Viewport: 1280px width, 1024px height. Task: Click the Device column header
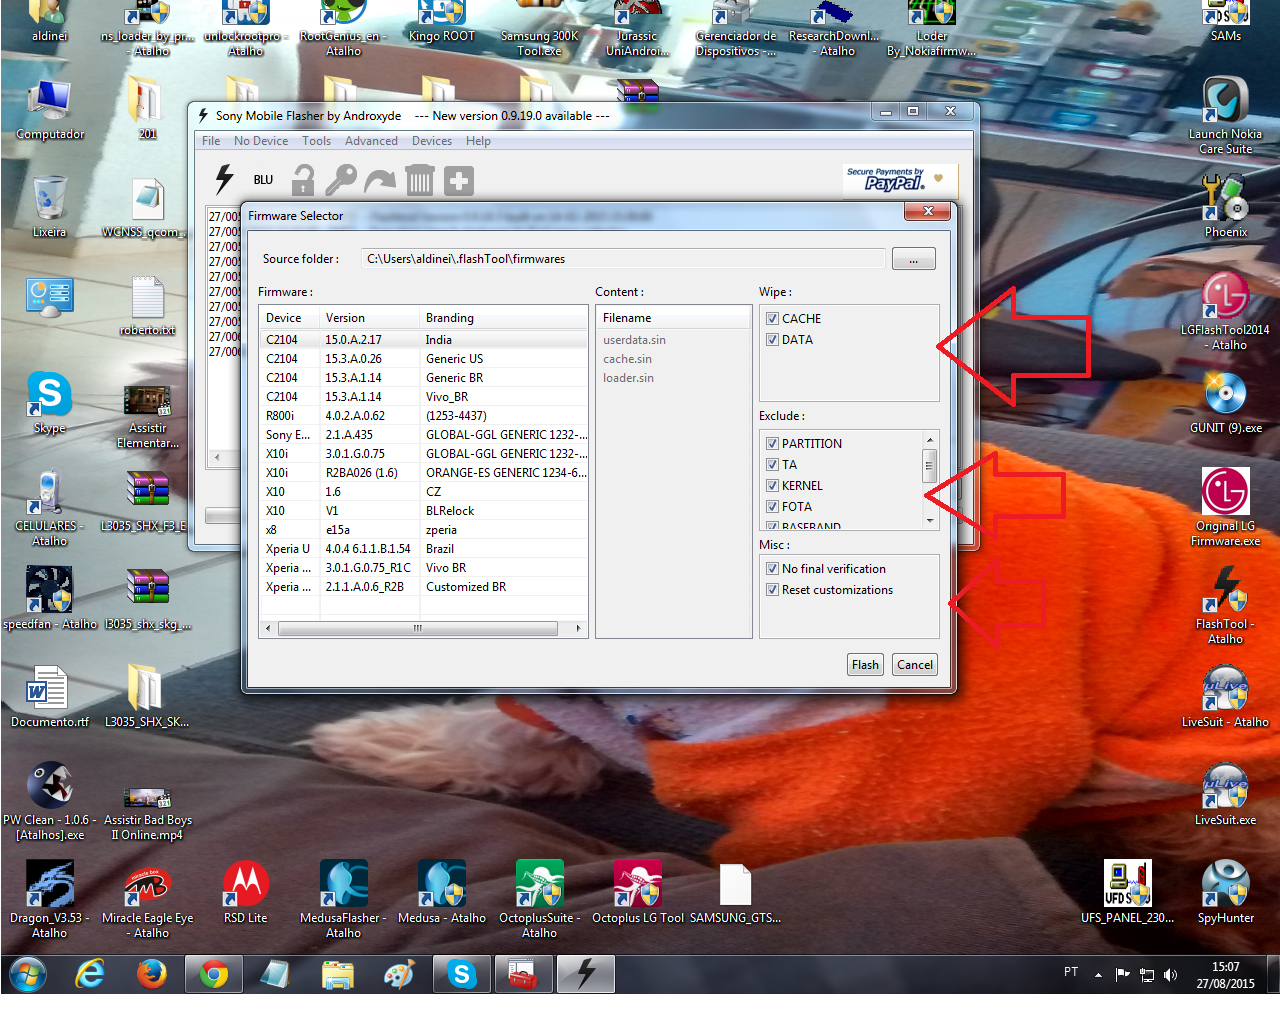[x=289, y=318]
